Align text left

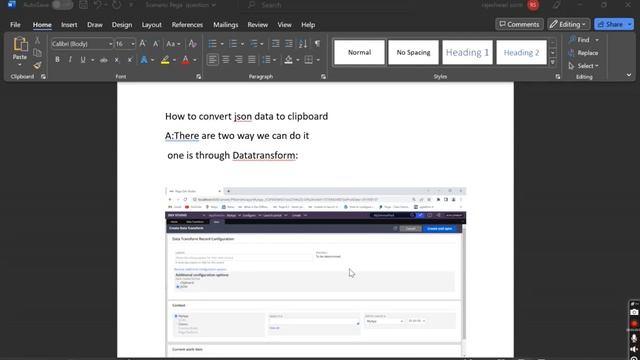[212, 60]
